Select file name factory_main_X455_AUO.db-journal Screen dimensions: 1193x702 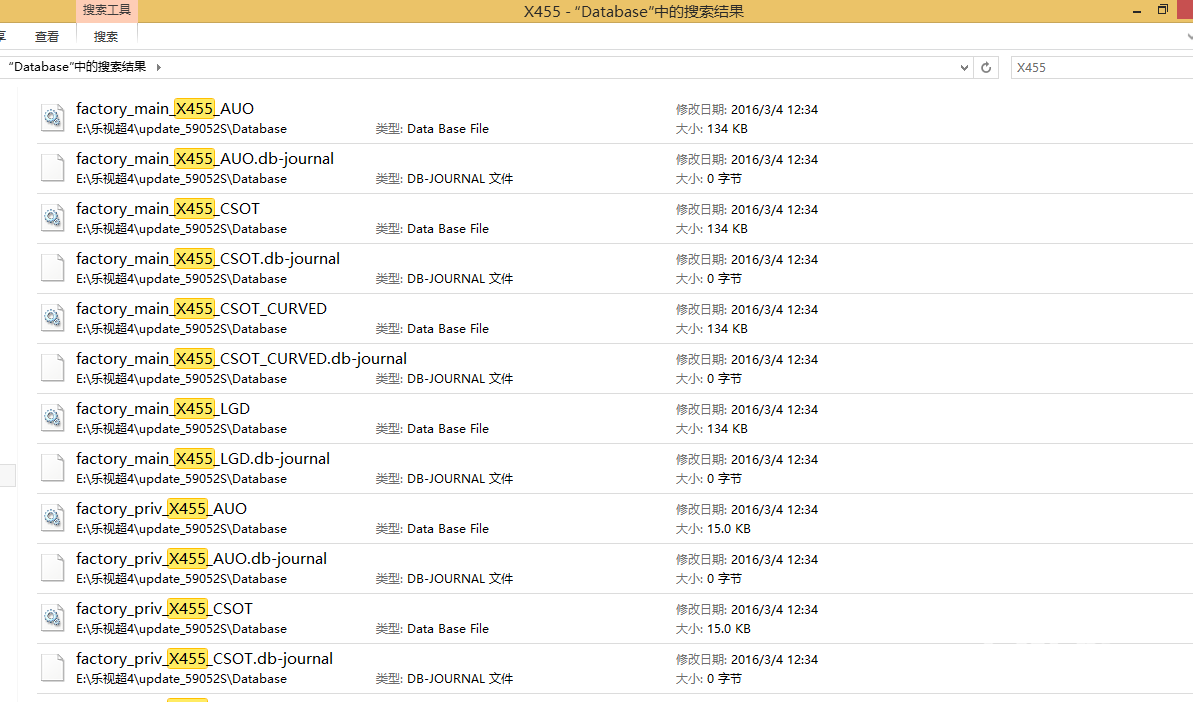click(x=205, y=159)
